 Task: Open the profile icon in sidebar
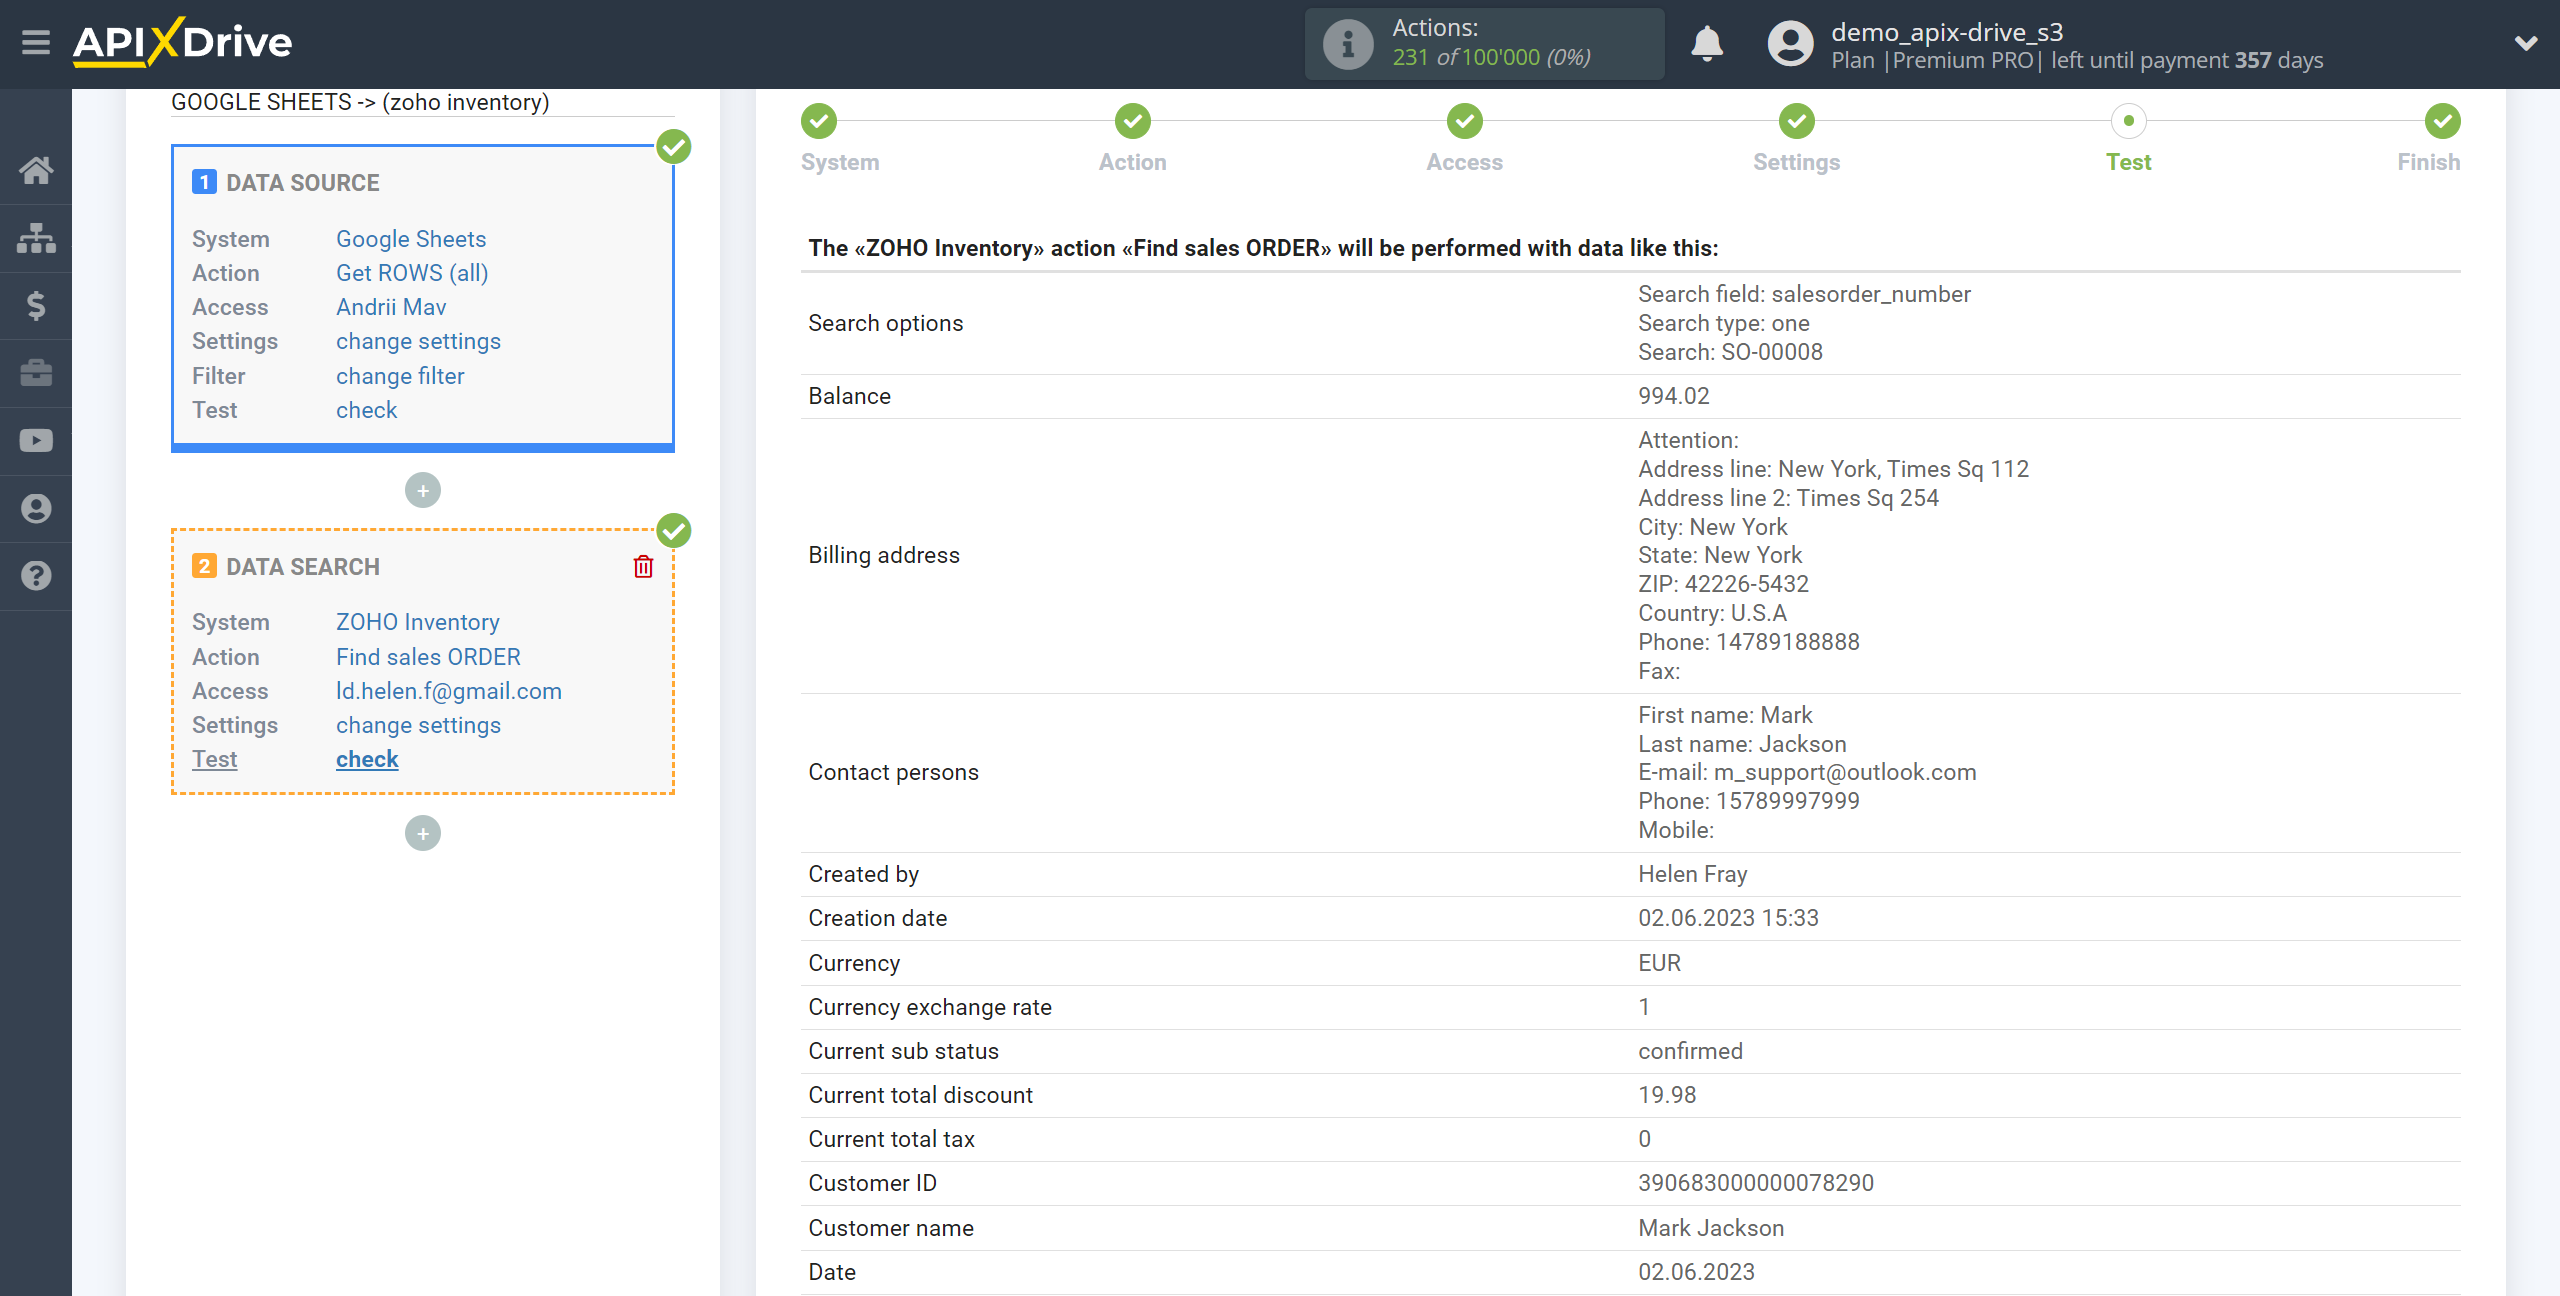(36, 508)
